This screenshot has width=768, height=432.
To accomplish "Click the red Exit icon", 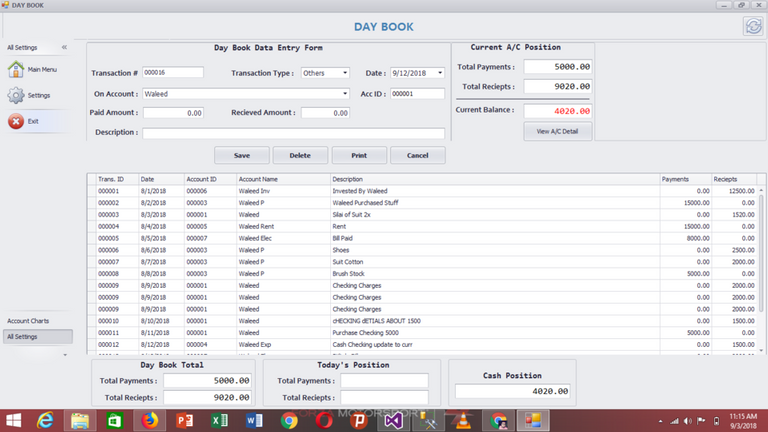I will 30,121.
